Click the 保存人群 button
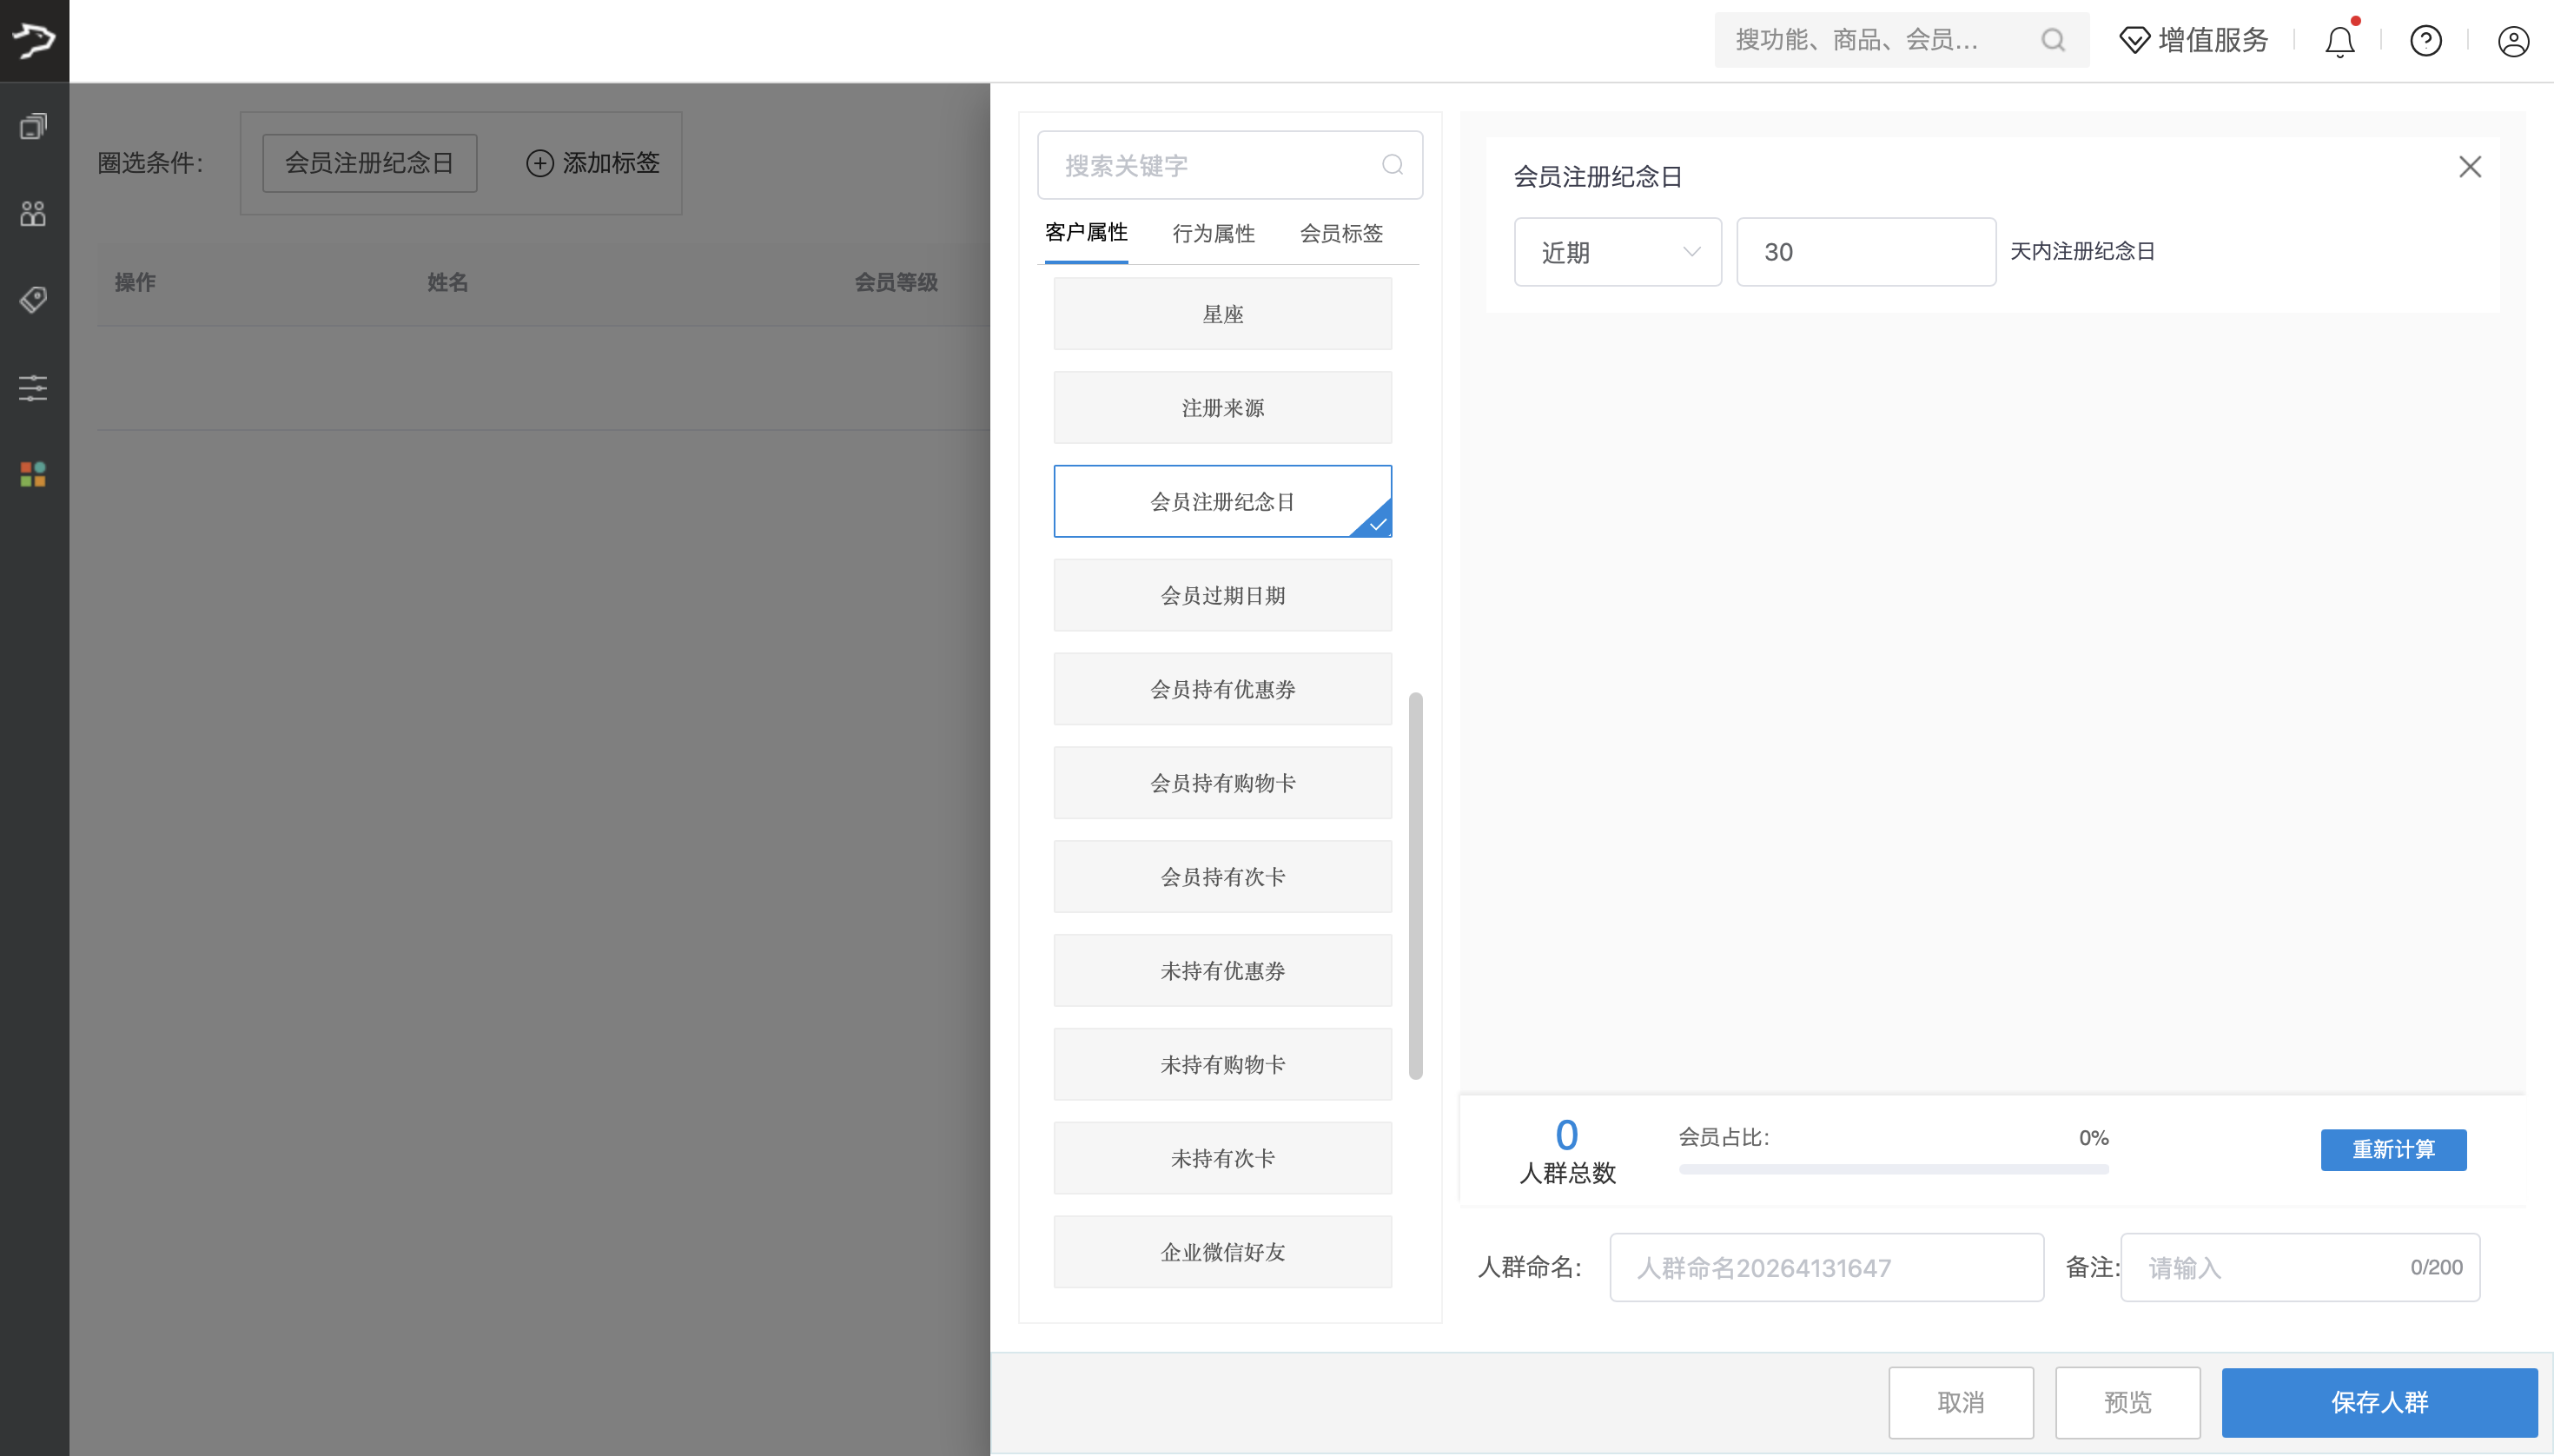2554x1456 pixels. [2379, 1402]
